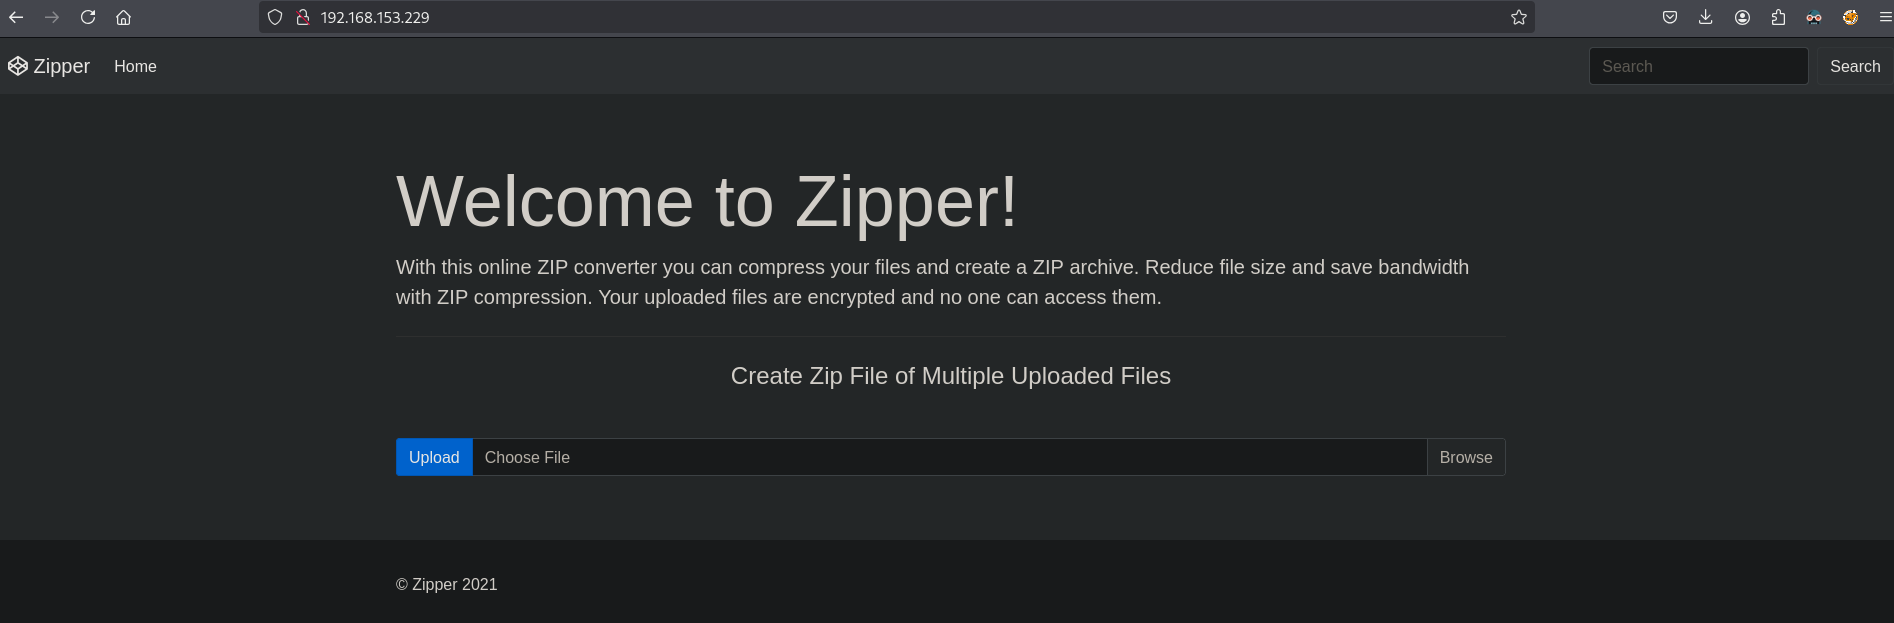Click the tracking protection shield icon
The image size is (1894, 623).
click(275, 17)
